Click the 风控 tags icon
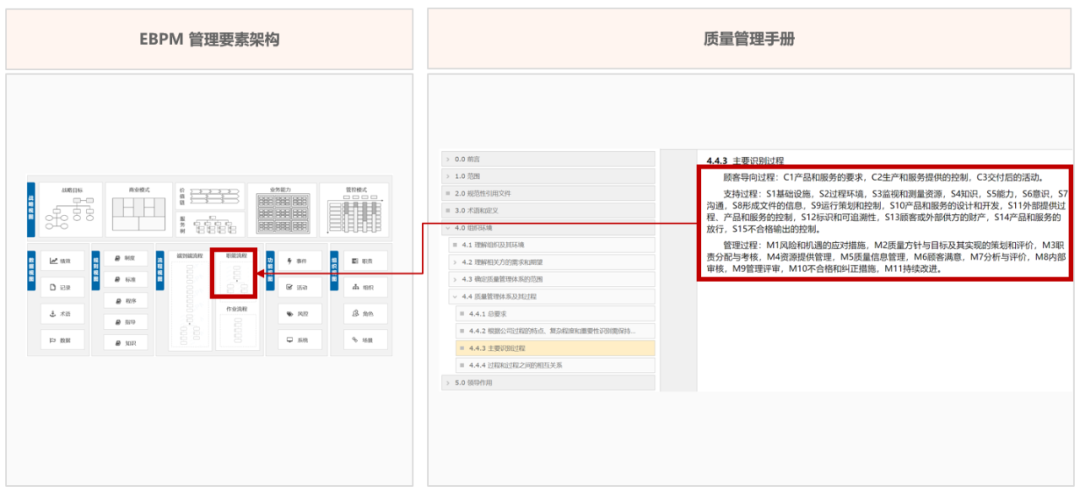The image size is (1080, 491). coord(290,313)
